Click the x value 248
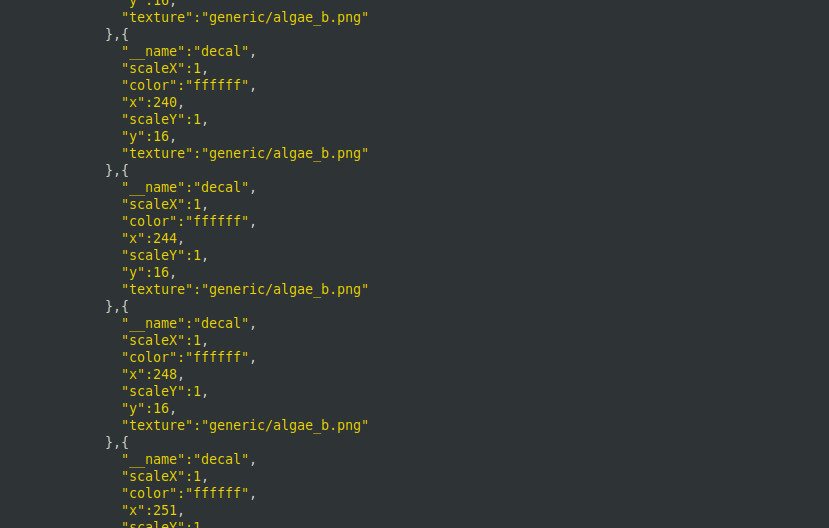Screen dimensions: 829x528 point(165,374)
